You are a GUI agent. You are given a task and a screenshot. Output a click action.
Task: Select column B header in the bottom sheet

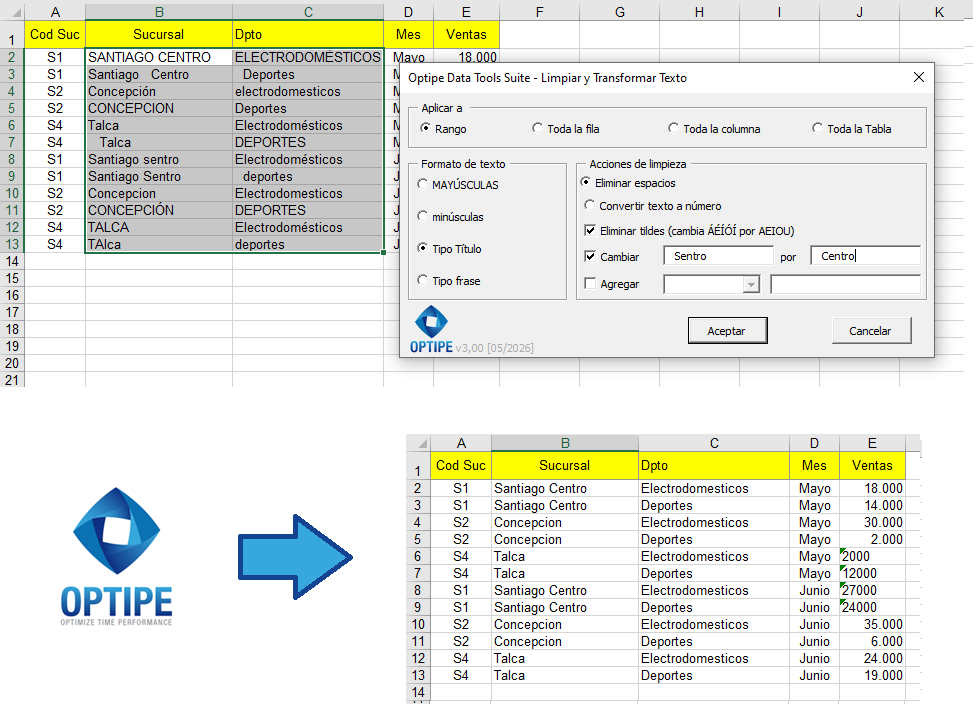click(565, 443)
